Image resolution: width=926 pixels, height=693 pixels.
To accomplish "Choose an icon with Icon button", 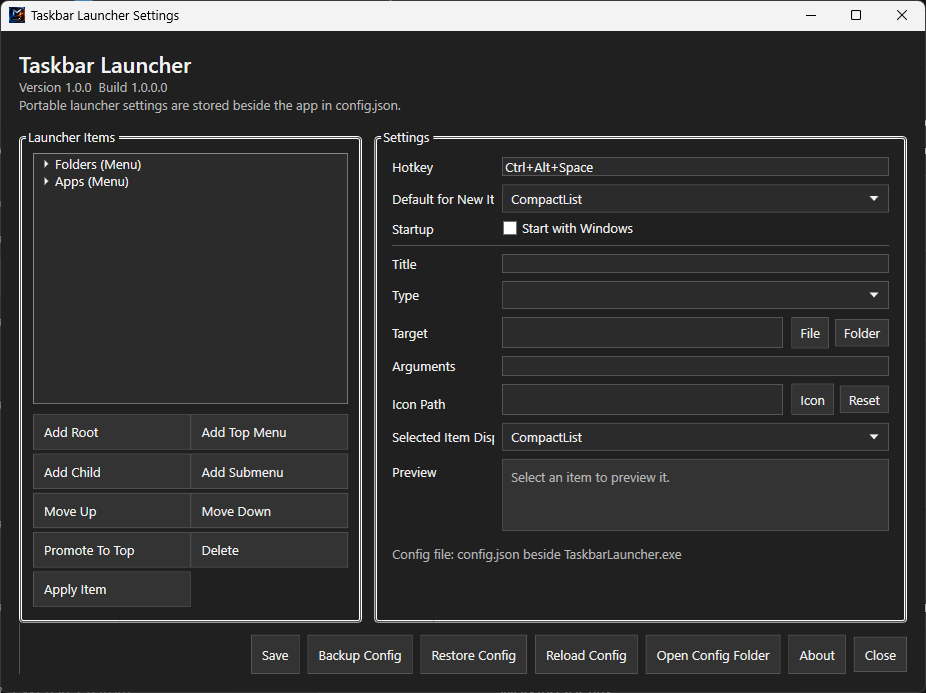I will [812, 400].
